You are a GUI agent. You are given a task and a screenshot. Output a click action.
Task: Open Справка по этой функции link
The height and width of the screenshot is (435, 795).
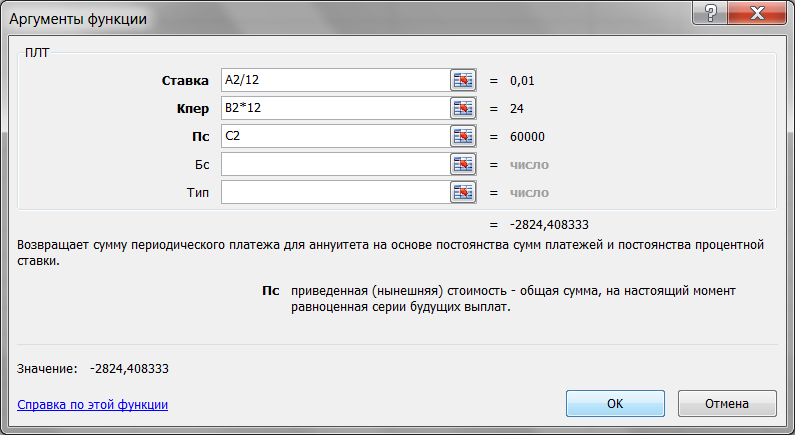click(92, 405)
